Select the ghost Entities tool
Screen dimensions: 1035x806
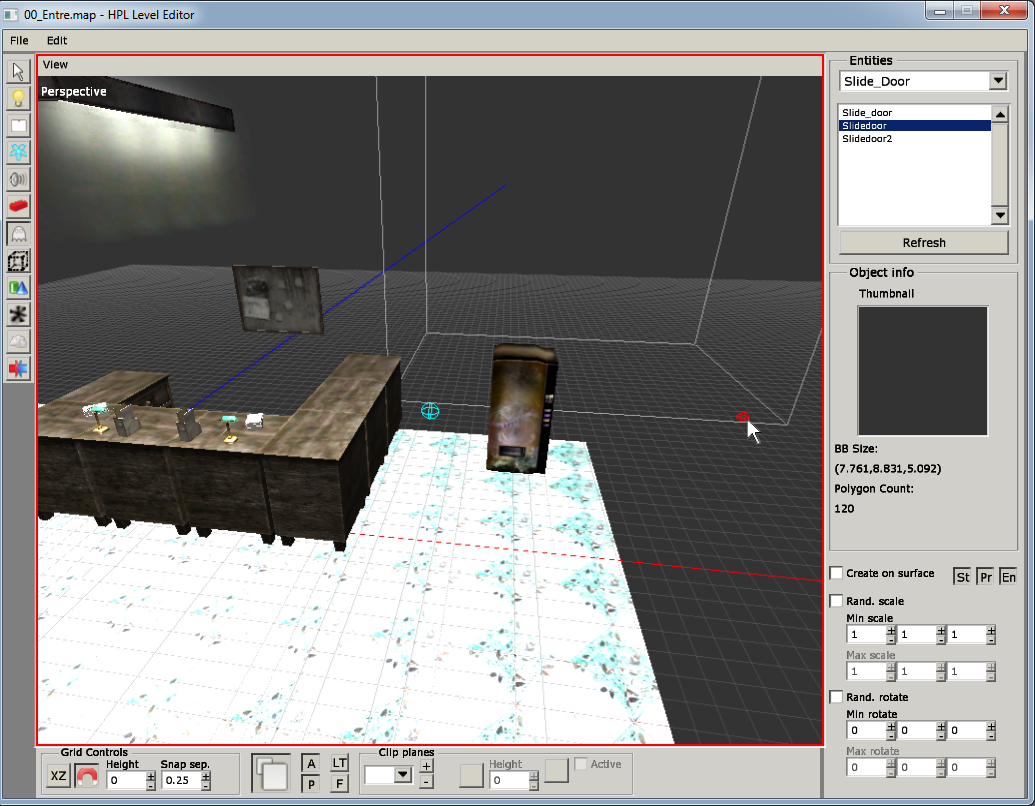(x=18, y=234)
